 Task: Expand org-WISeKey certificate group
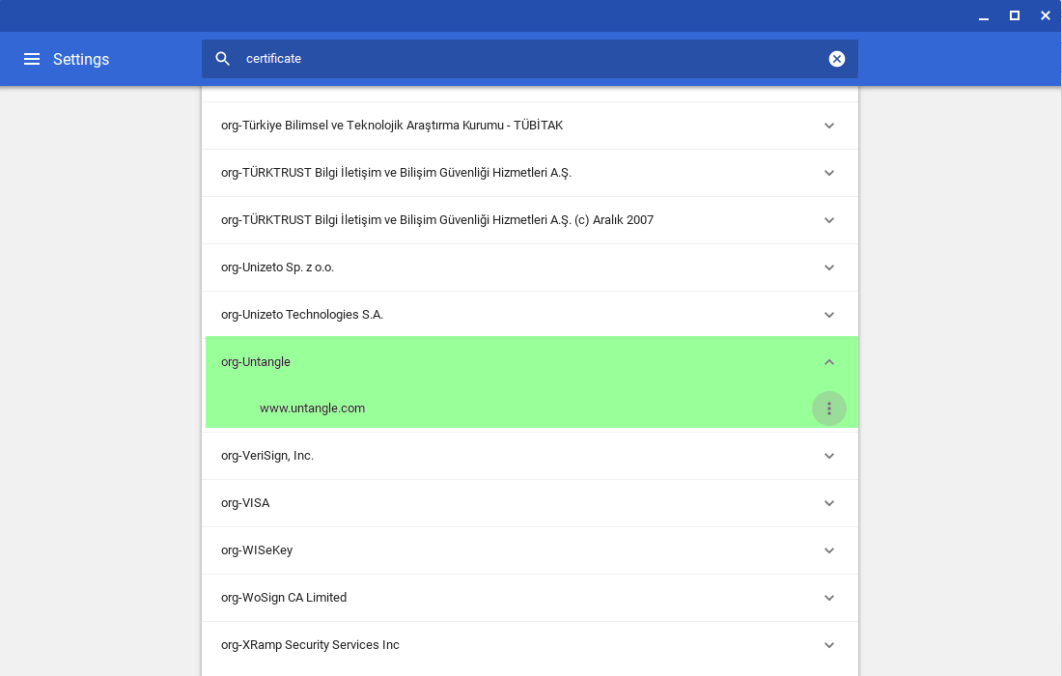tap(828, 550)
